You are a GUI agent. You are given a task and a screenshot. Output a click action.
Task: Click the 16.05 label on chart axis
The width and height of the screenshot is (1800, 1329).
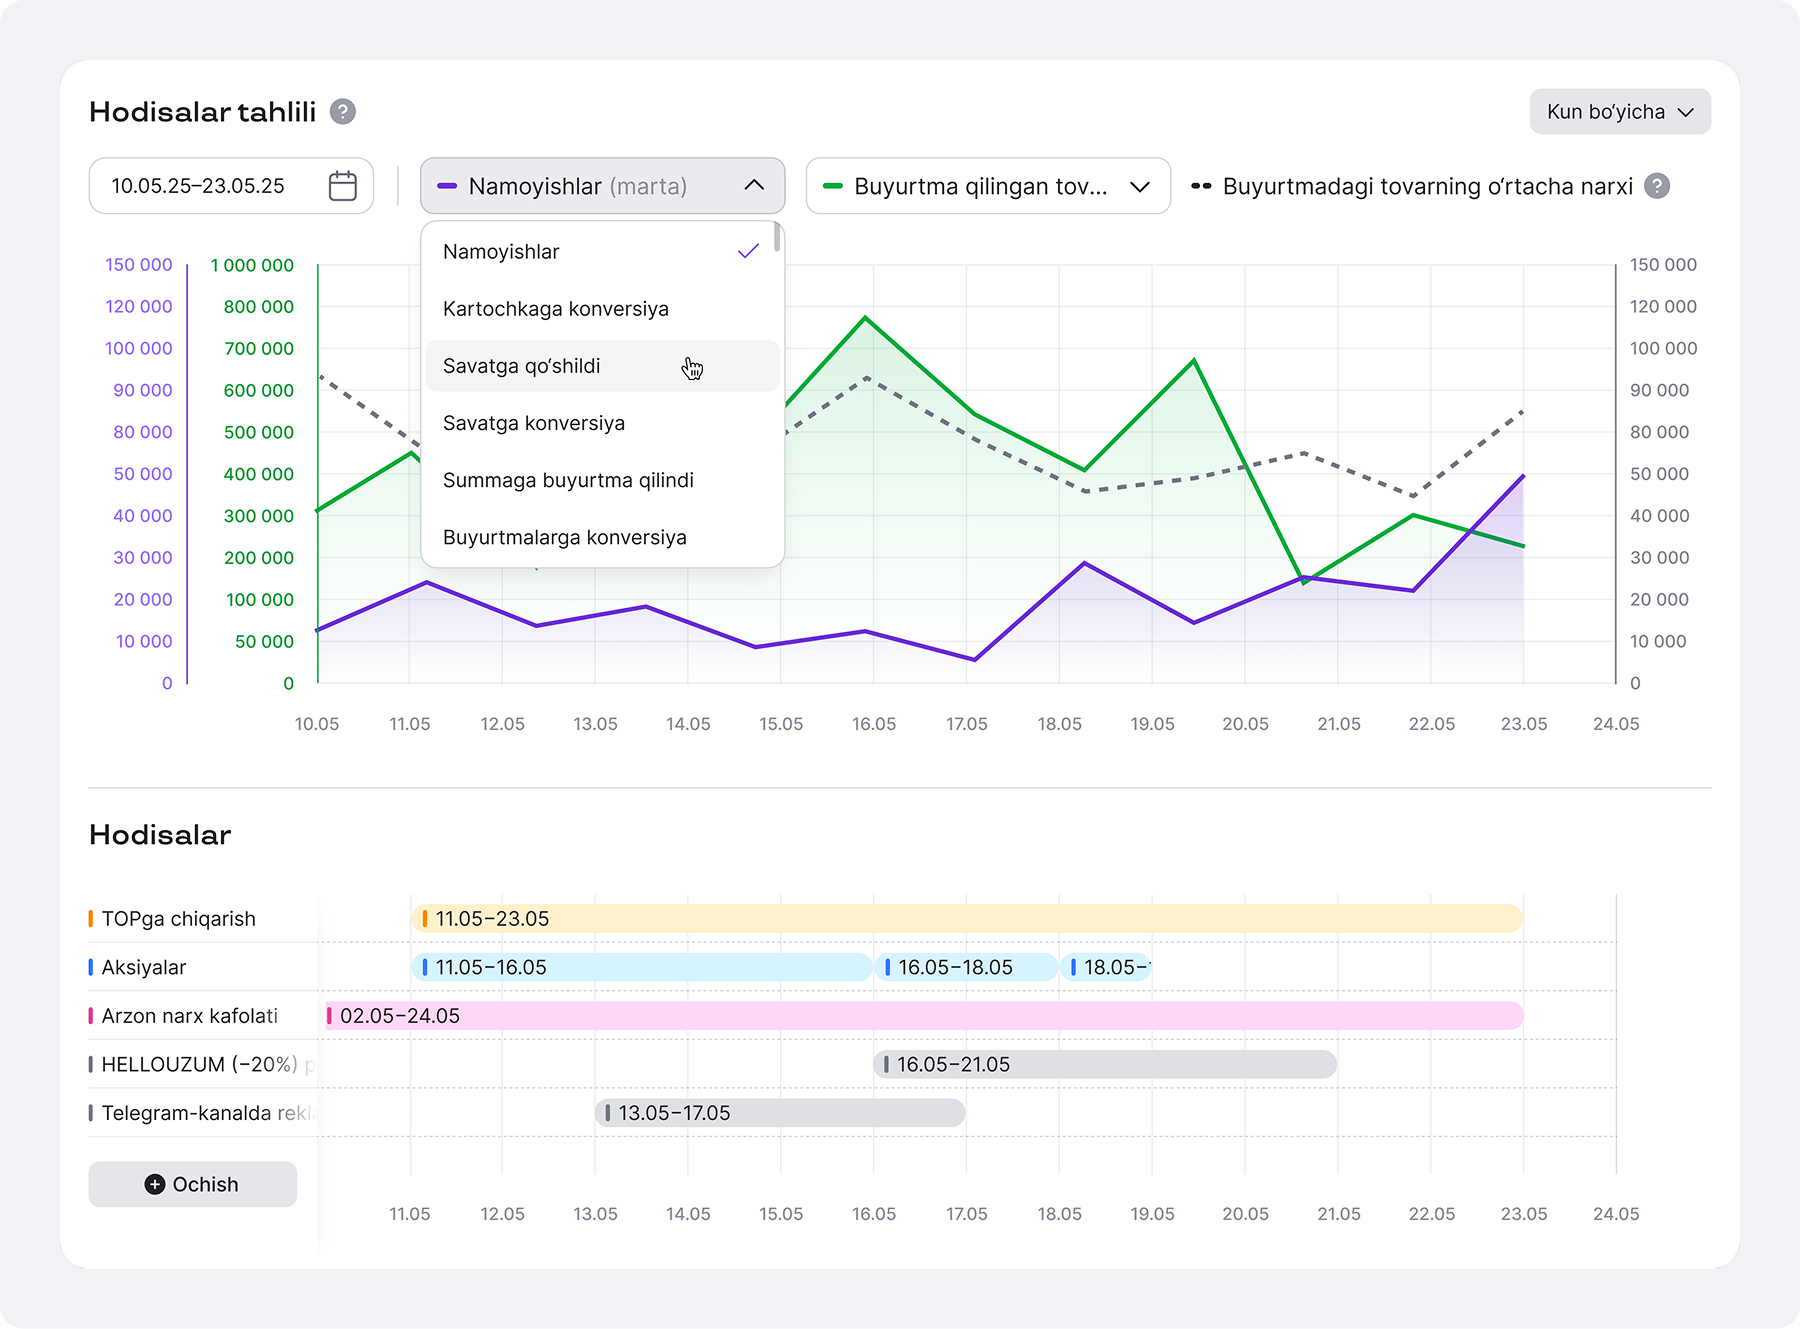(874, 724)
